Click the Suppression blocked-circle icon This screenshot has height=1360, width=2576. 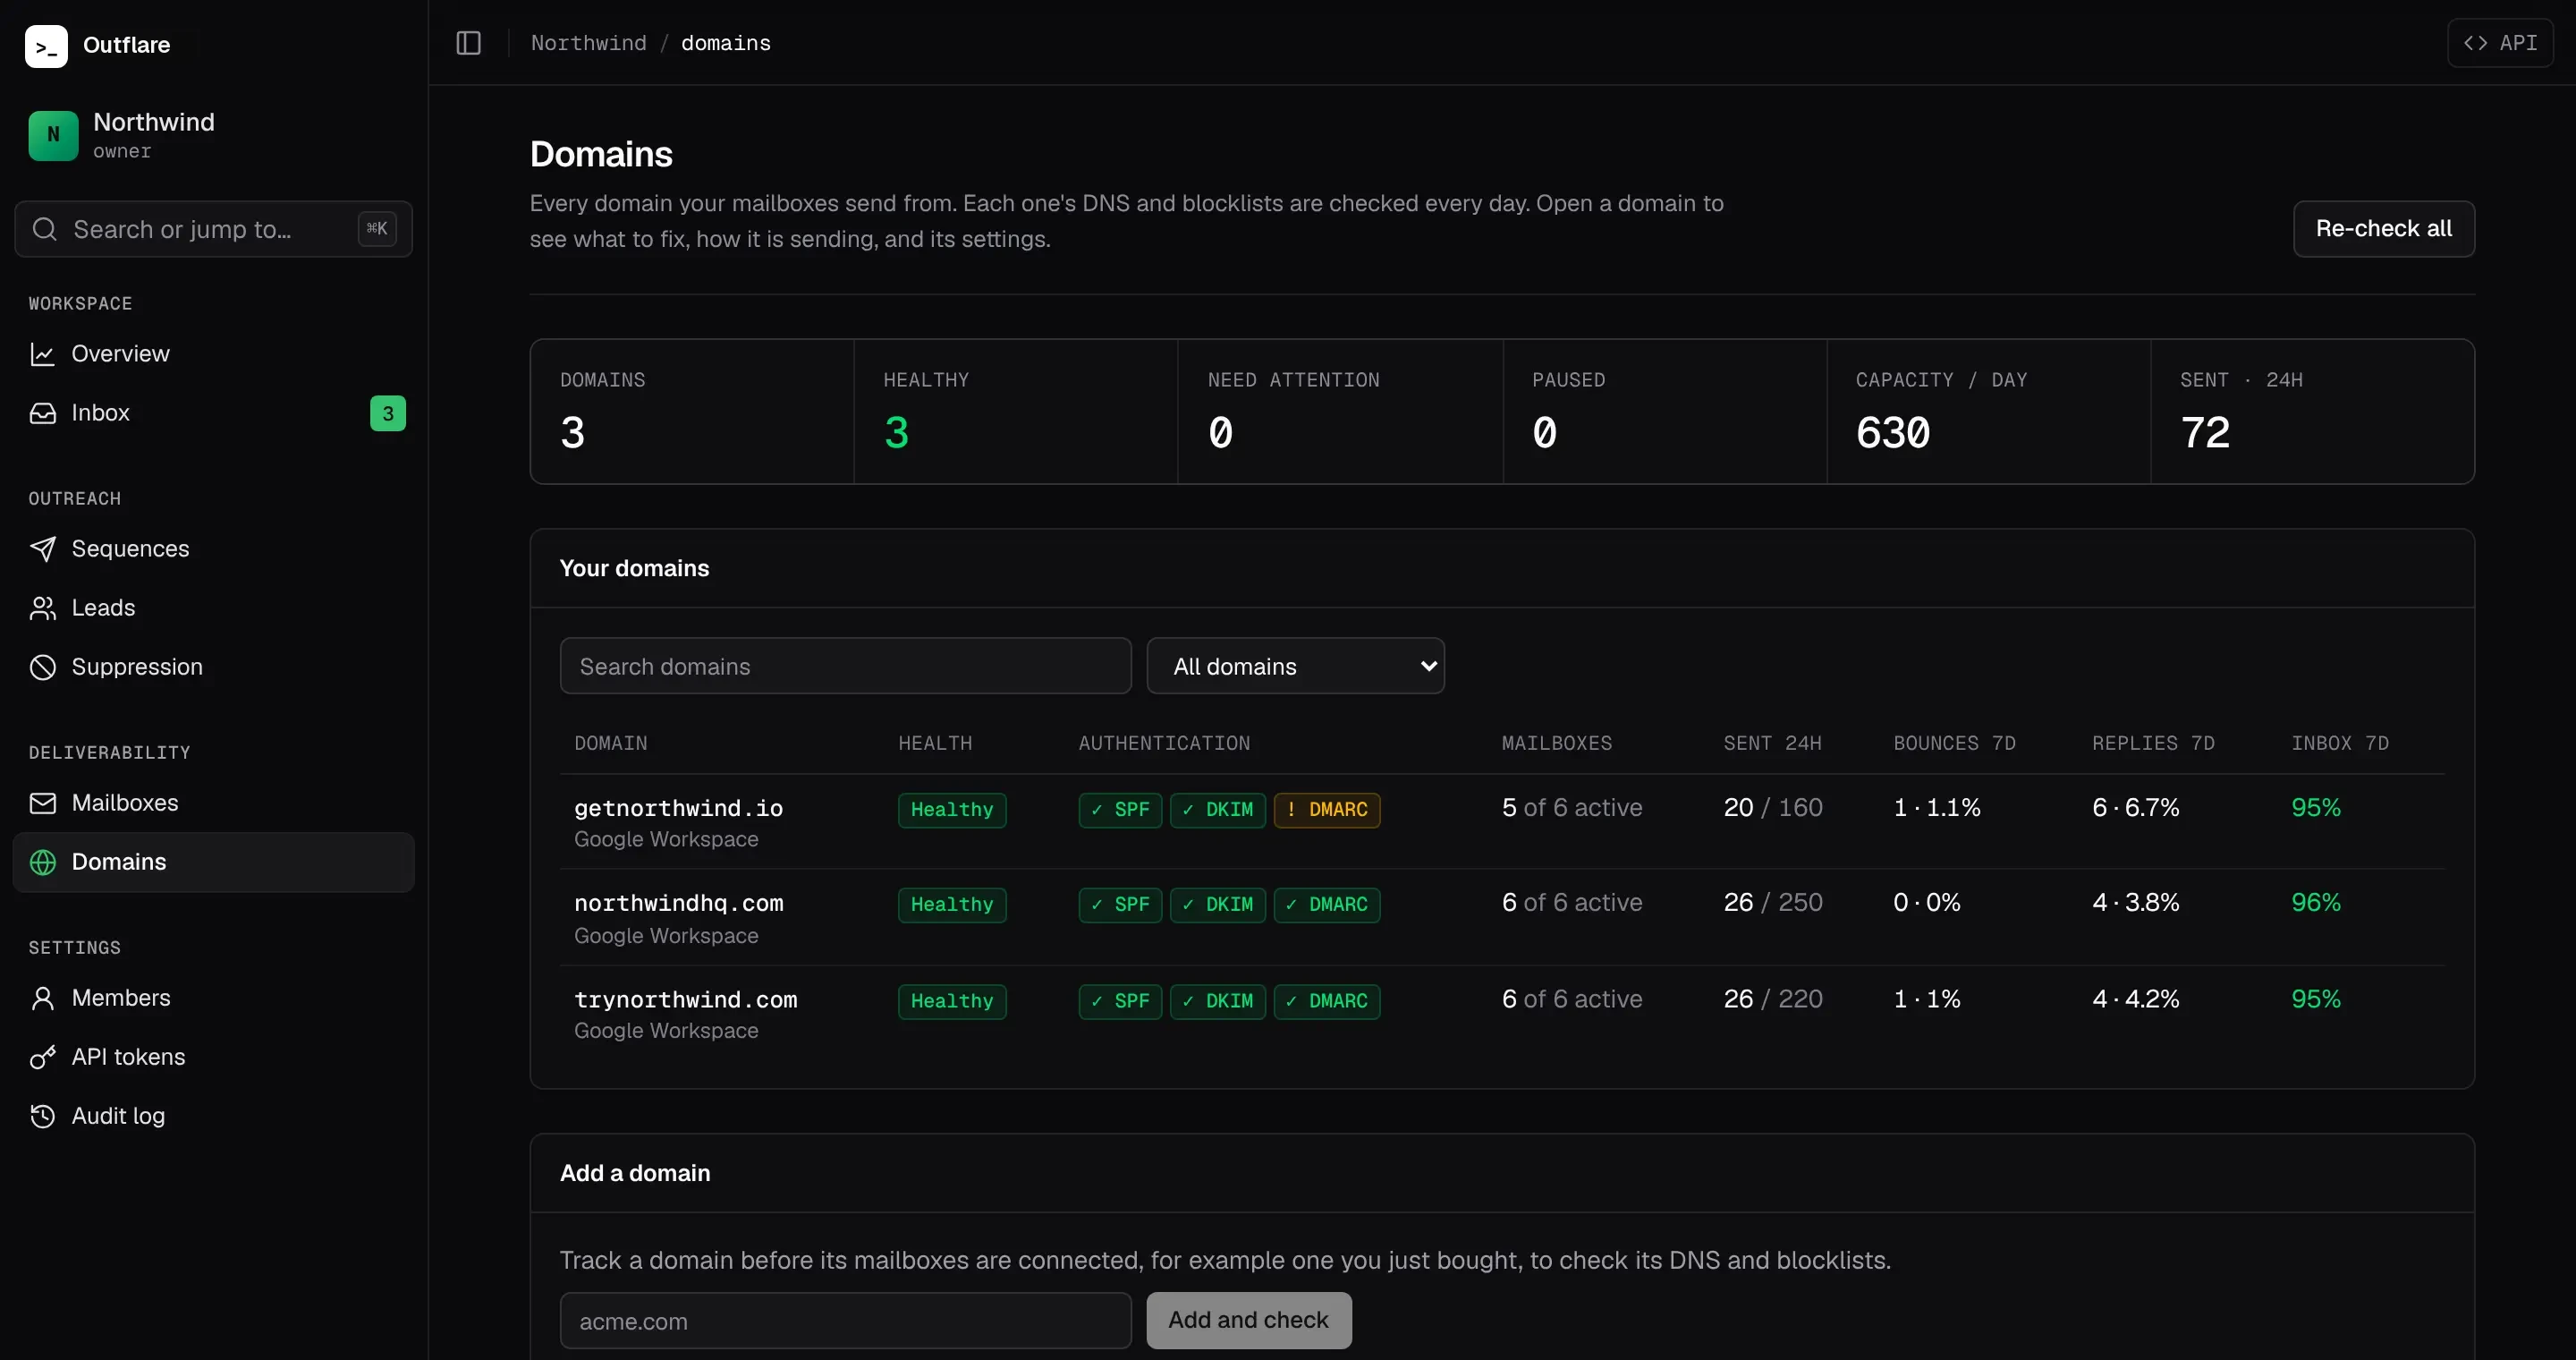[x=42, y=667]
